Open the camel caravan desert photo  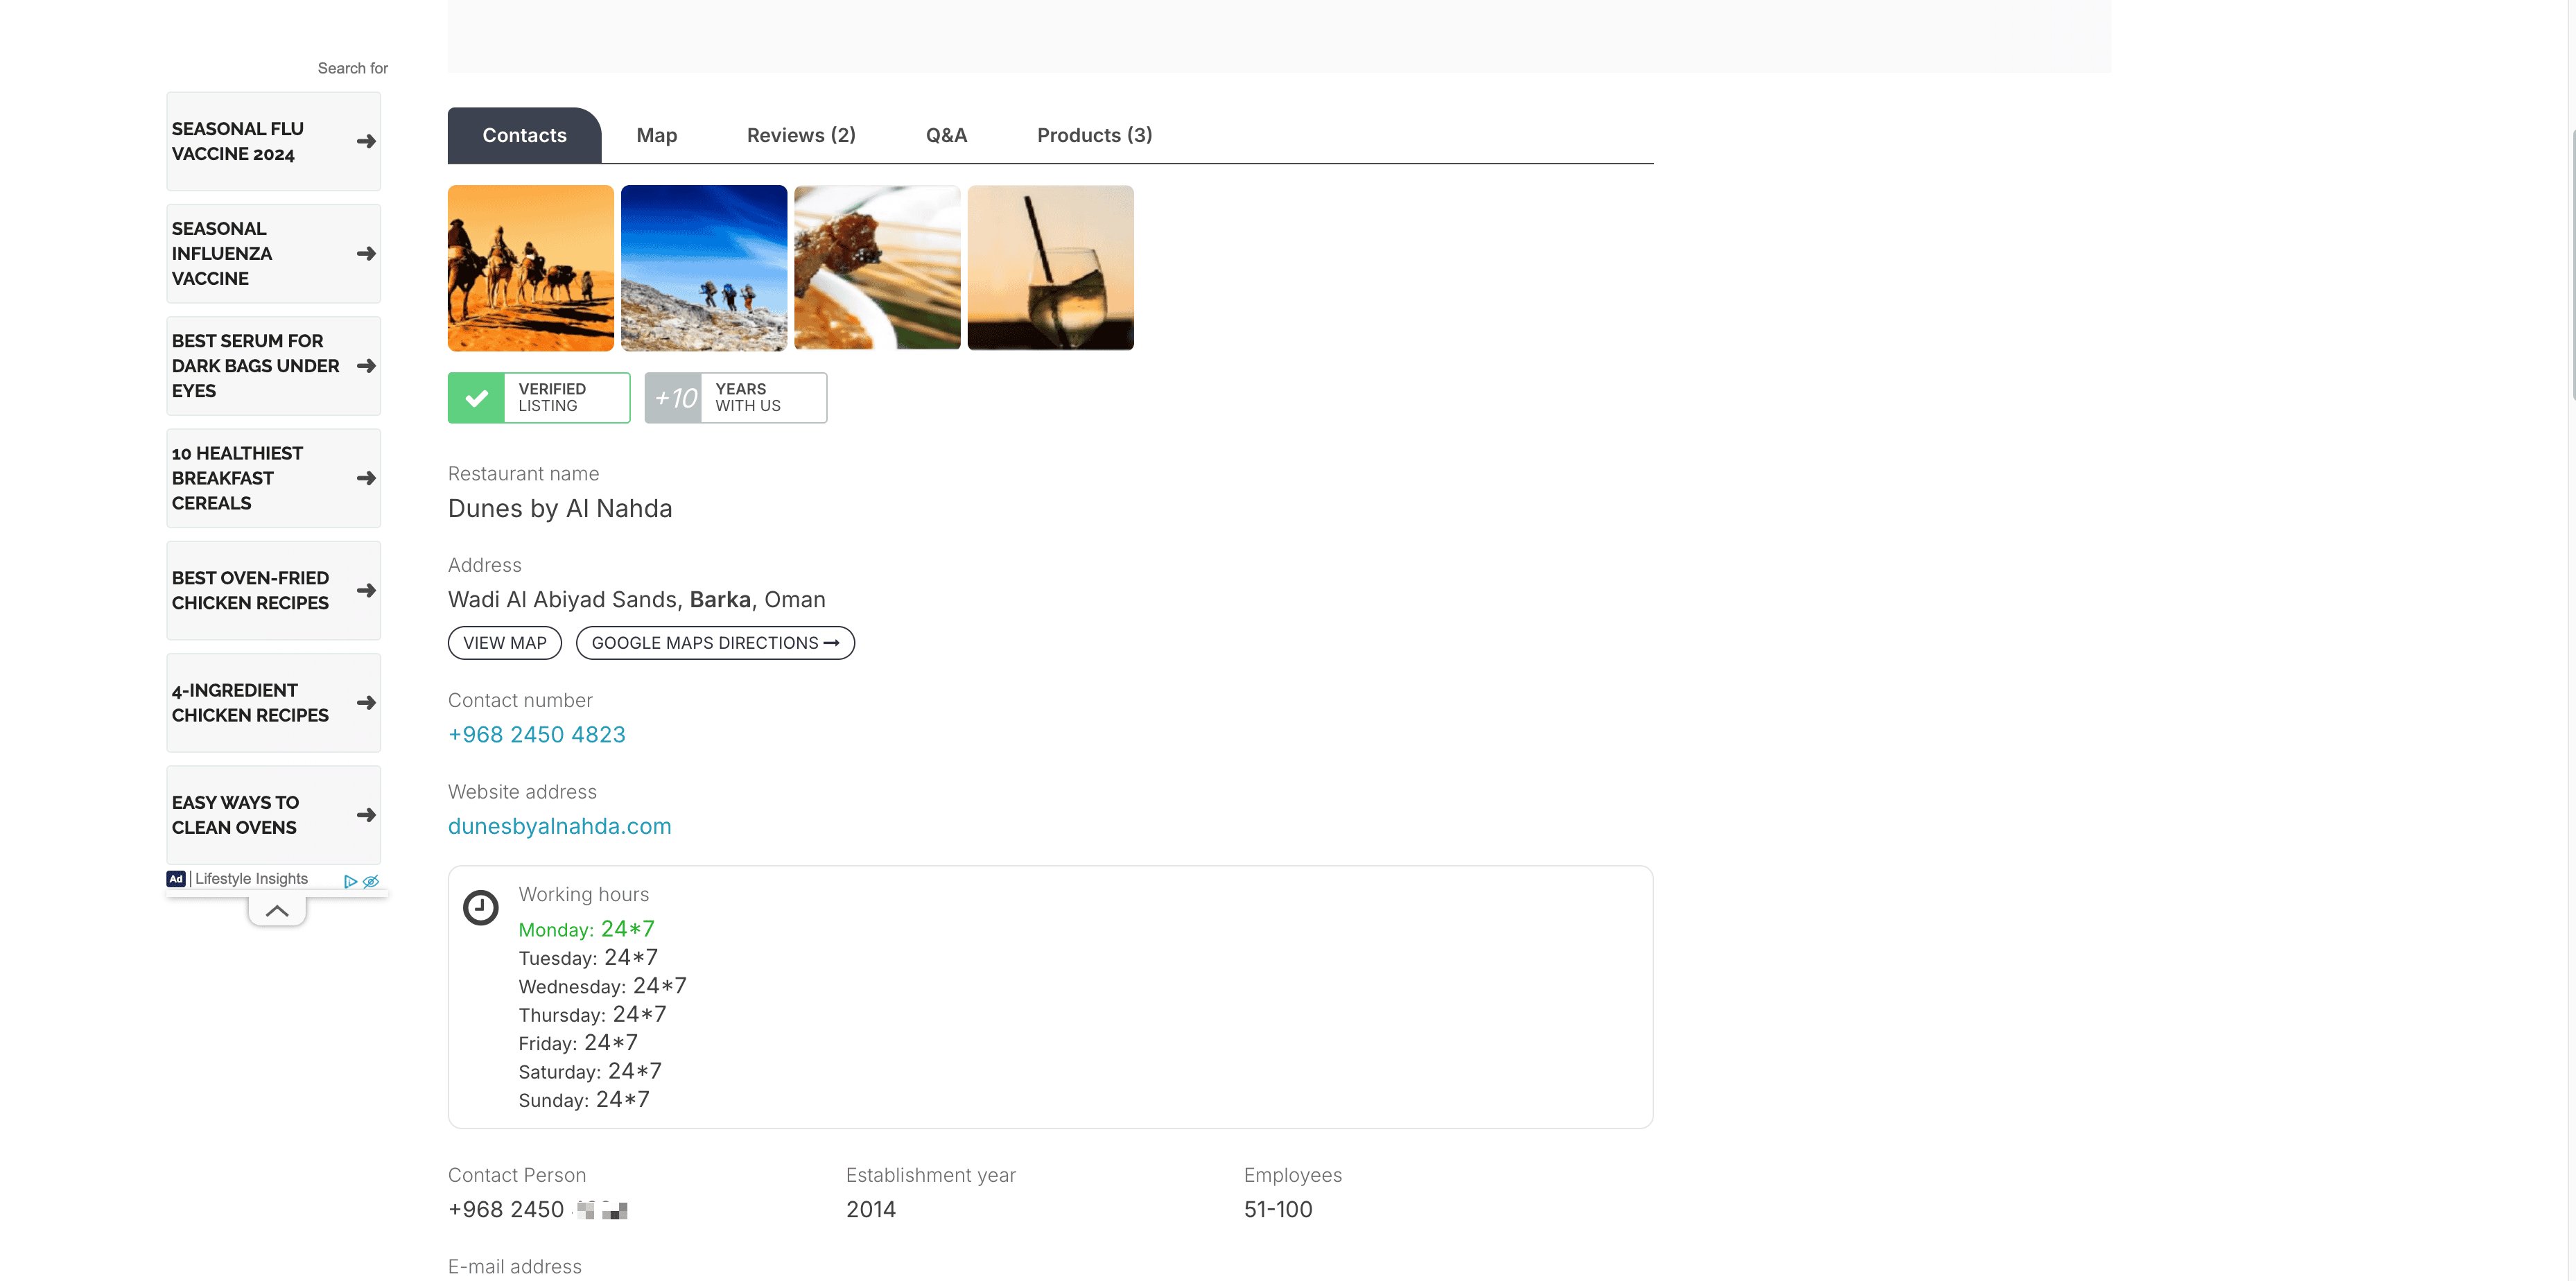[x=531, y=268]
